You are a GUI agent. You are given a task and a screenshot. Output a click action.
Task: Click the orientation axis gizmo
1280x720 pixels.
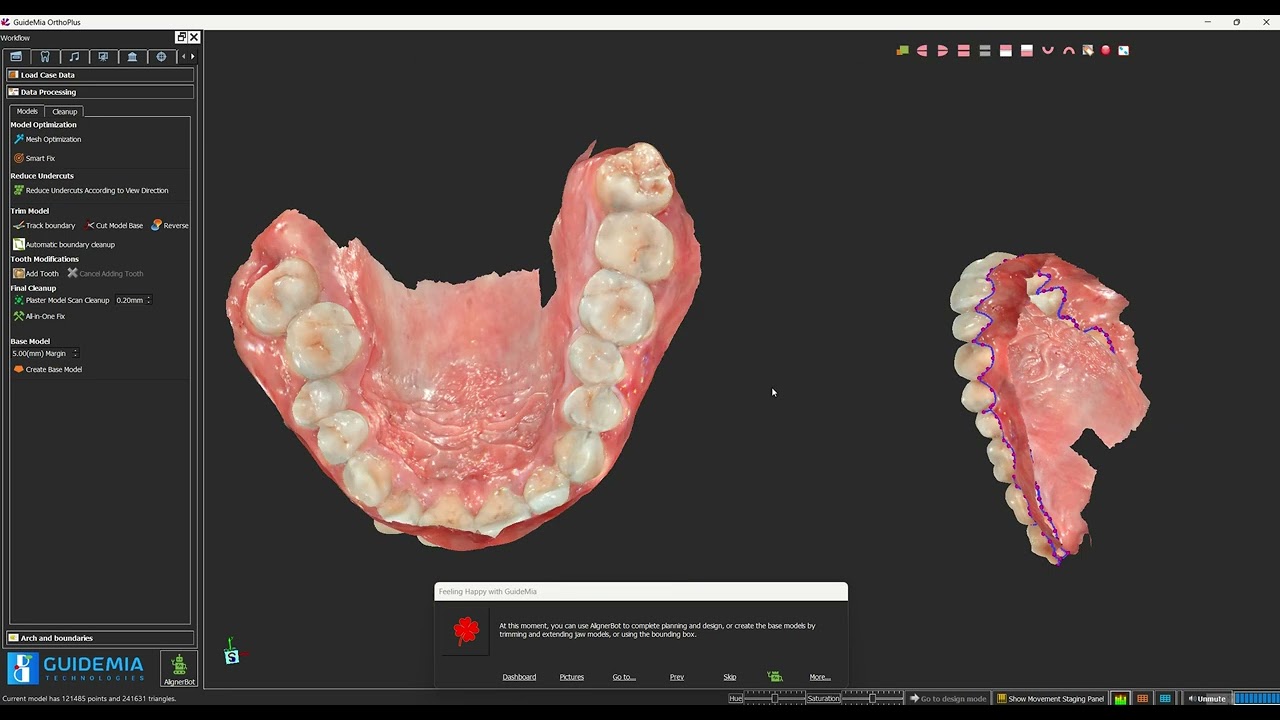click(232, 653)
